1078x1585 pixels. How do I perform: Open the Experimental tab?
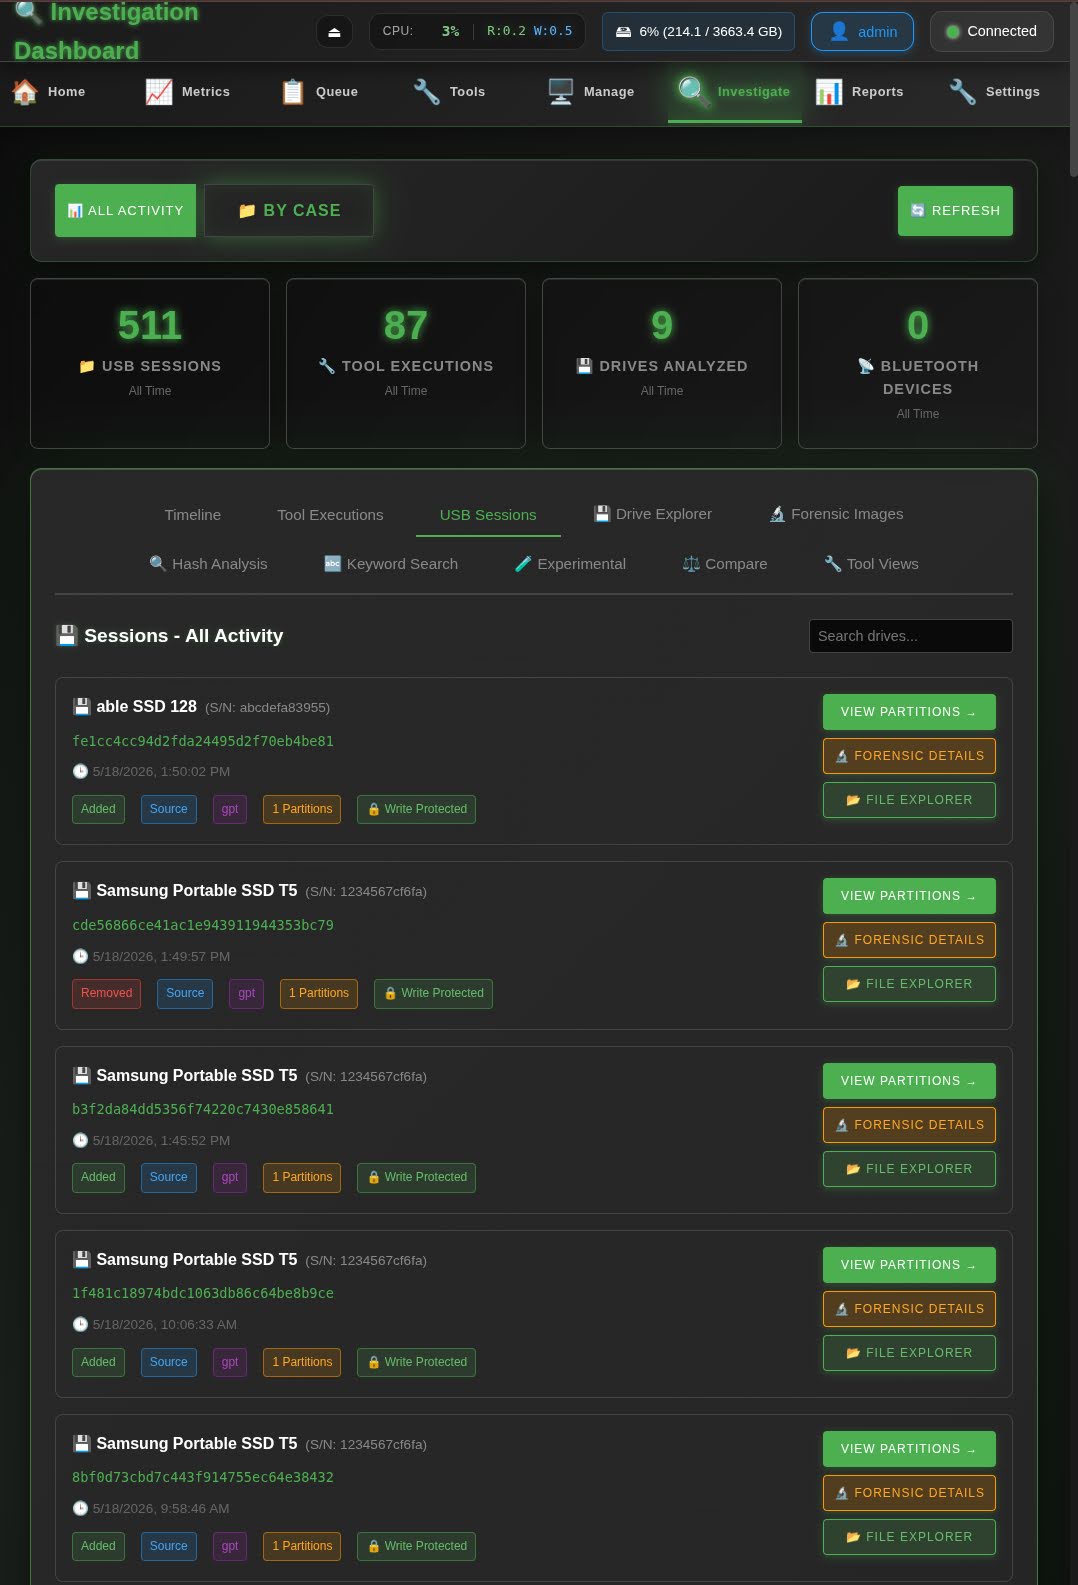pyautogui.click(x=570, y=565)
